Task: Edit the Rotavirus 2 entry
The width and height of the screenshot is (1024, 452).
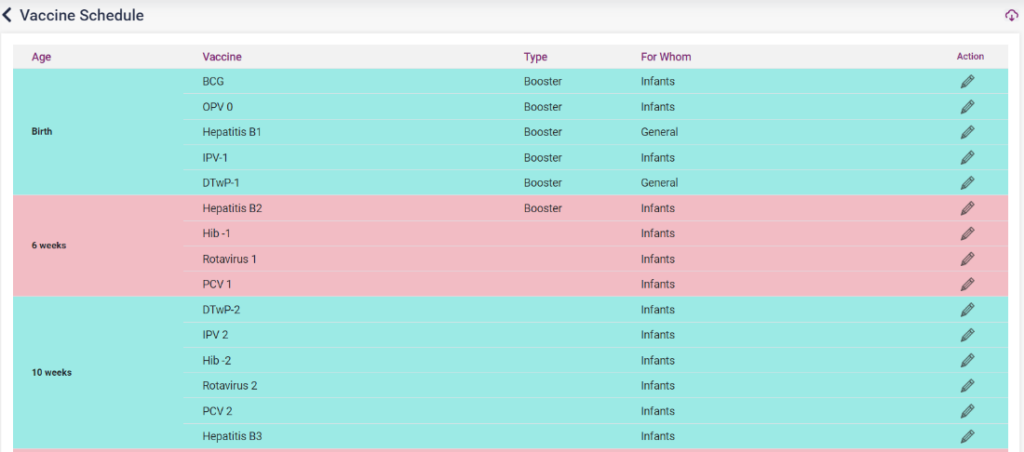Action: 967,386
